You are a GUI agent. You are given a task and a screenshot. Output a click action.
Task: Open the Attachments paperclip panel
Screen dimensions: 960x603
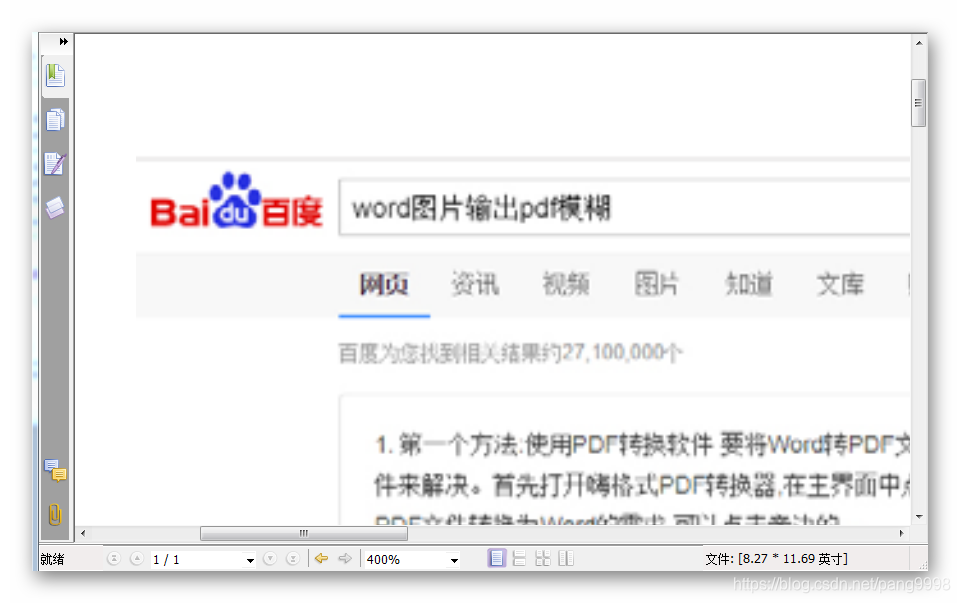tap(55, 515)
